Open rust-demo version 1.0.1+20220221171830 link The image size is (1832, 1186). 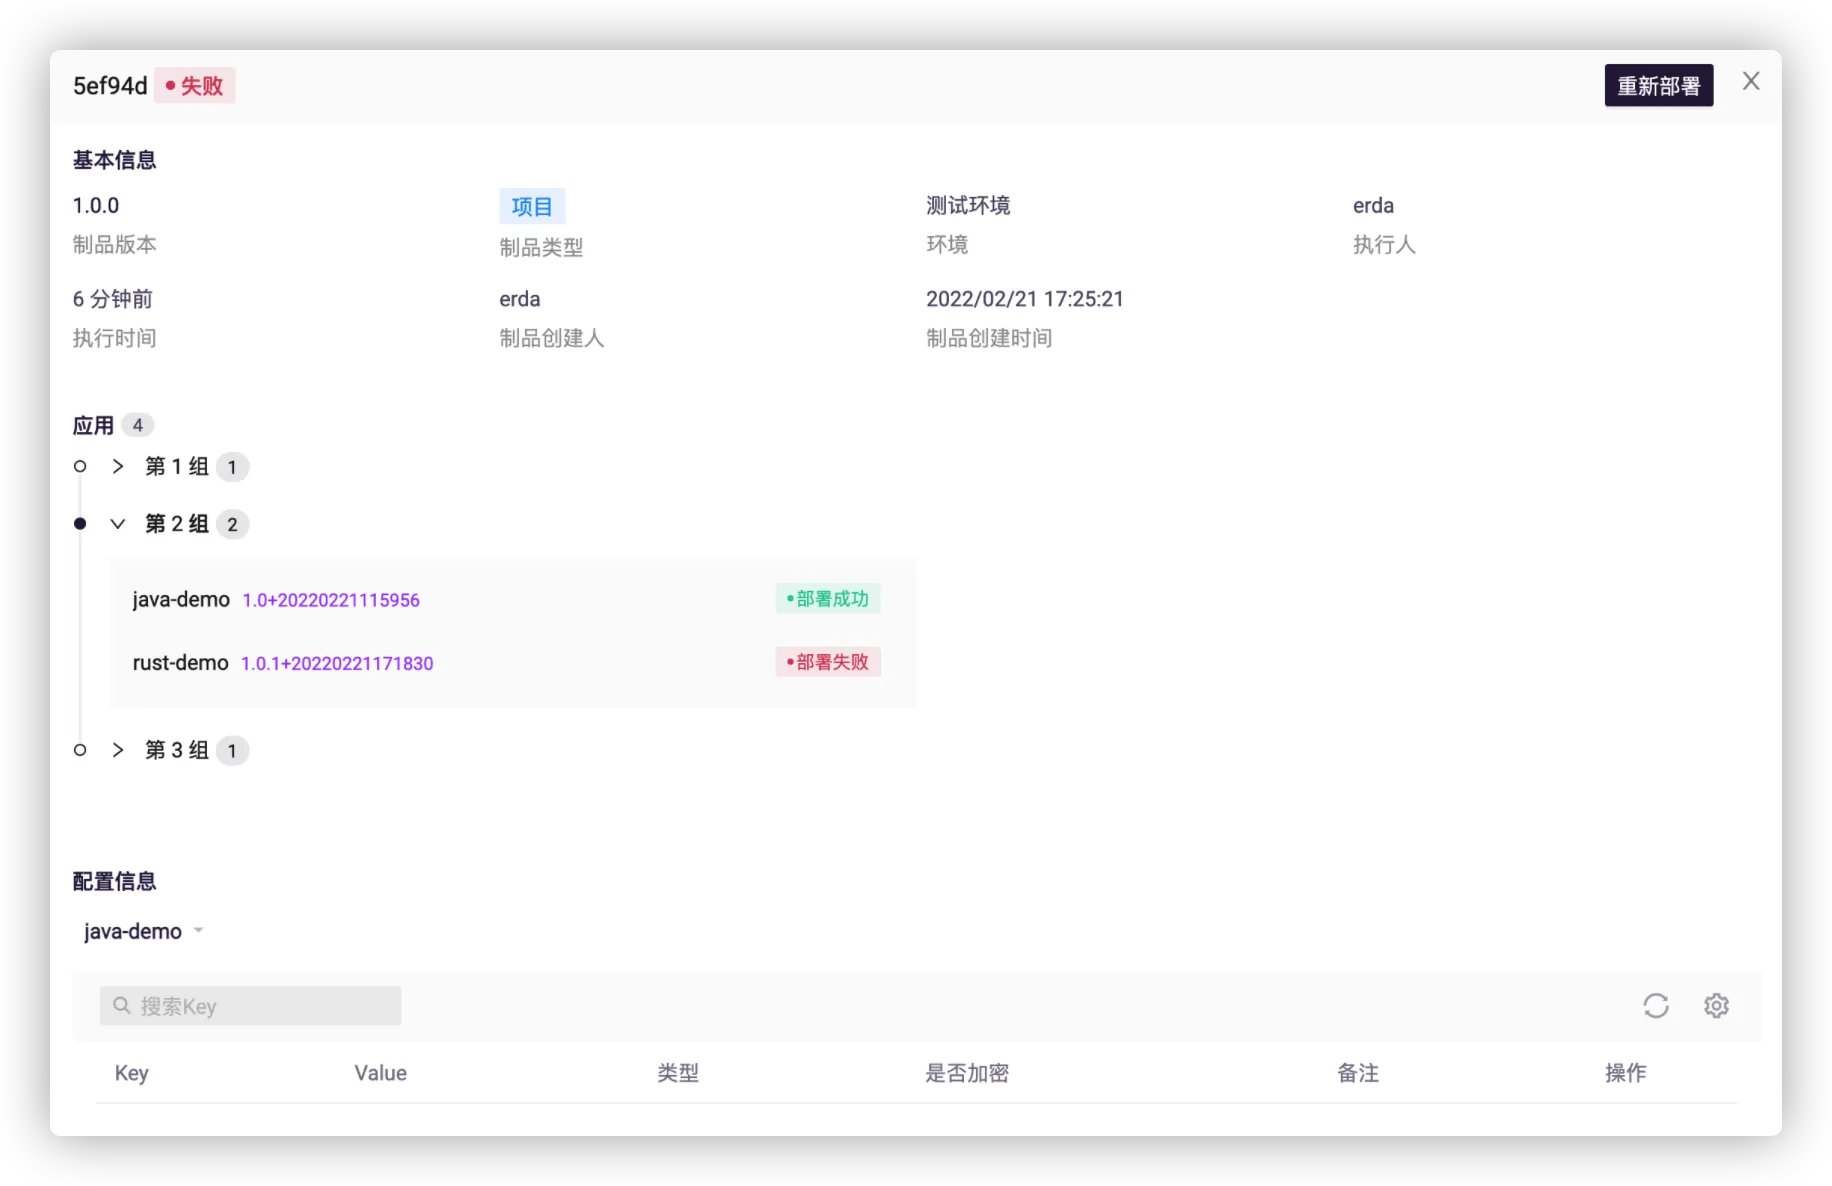click(337, 663)
